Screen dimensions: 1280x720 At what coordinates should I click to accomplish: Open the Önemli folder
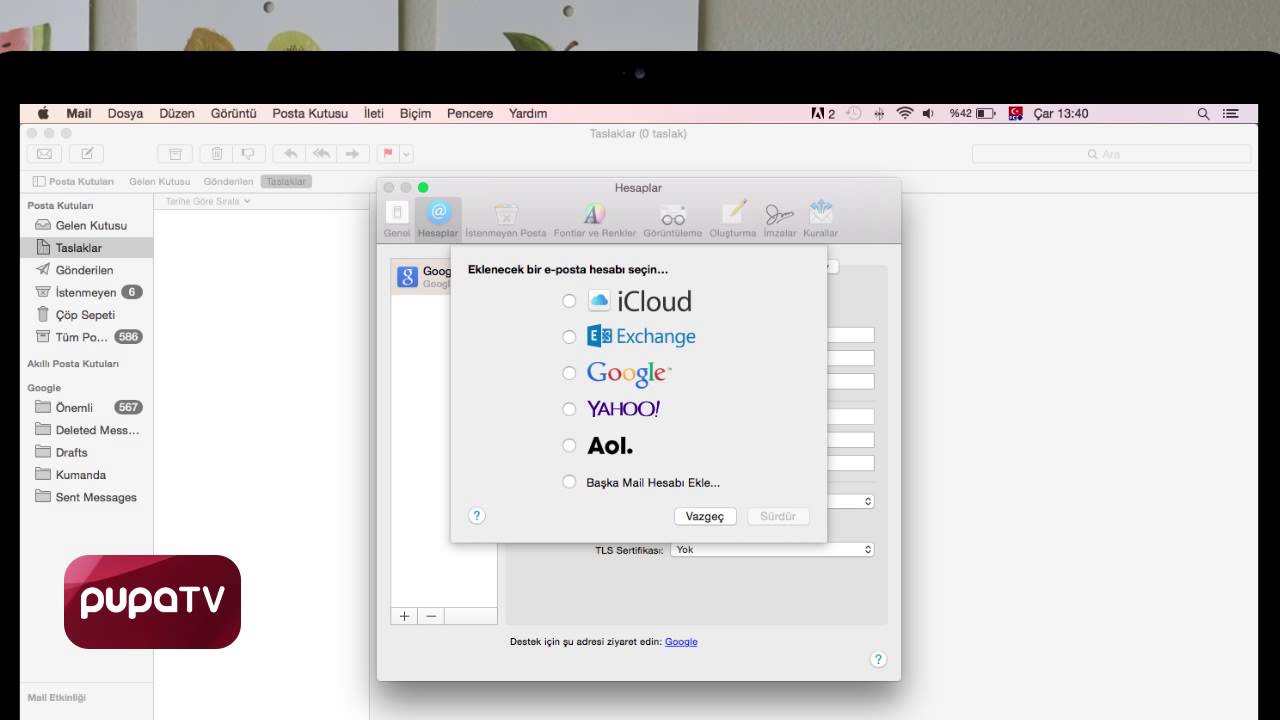pos(87,407)
